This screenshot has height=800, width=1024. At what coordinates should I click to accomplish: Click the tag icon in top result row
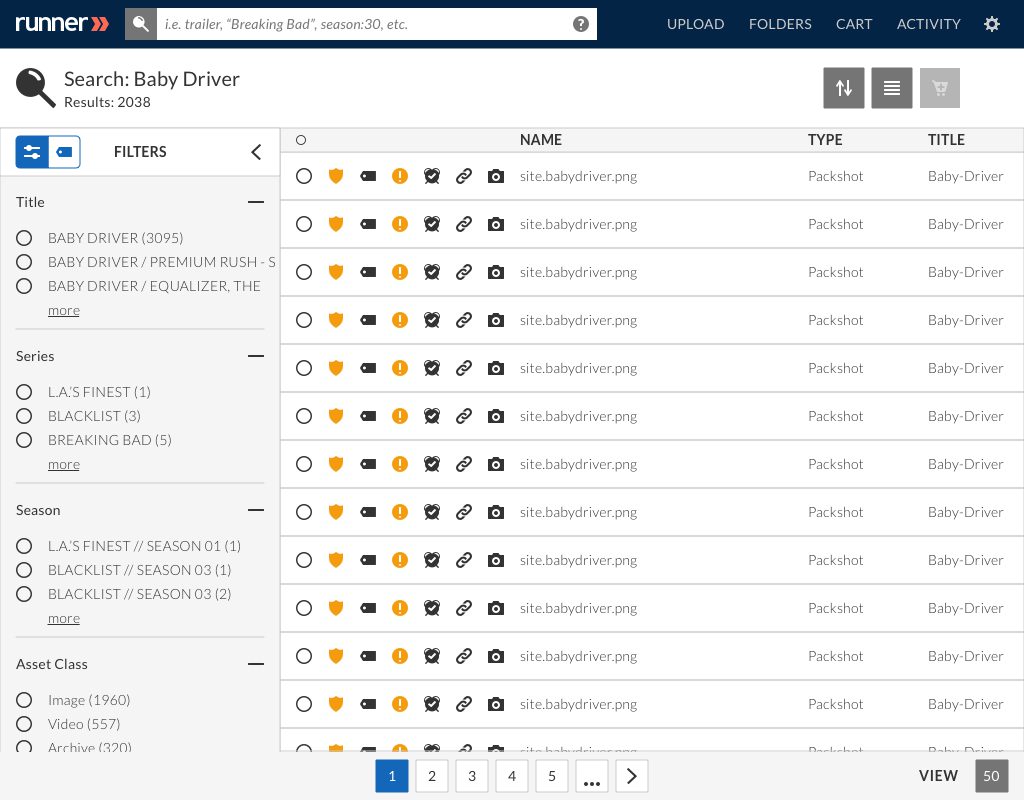pos(368,176)
